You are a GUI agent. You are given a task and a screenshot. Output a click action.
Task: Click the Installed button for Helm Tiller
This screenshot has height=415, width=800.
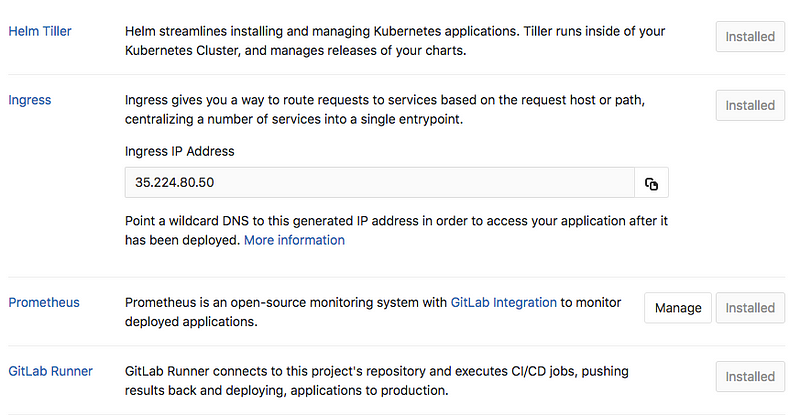pos(750,37)
